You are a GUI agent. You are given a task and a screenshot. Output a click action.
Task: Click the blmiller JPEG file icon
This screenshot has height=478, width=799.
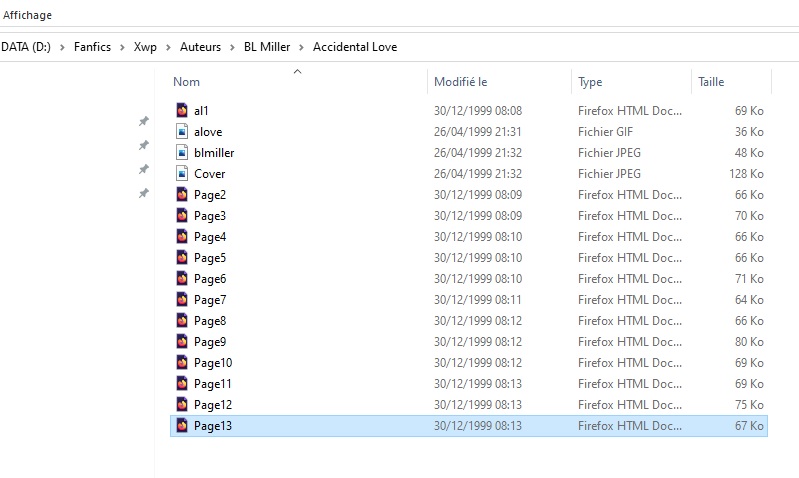[182, 152]
